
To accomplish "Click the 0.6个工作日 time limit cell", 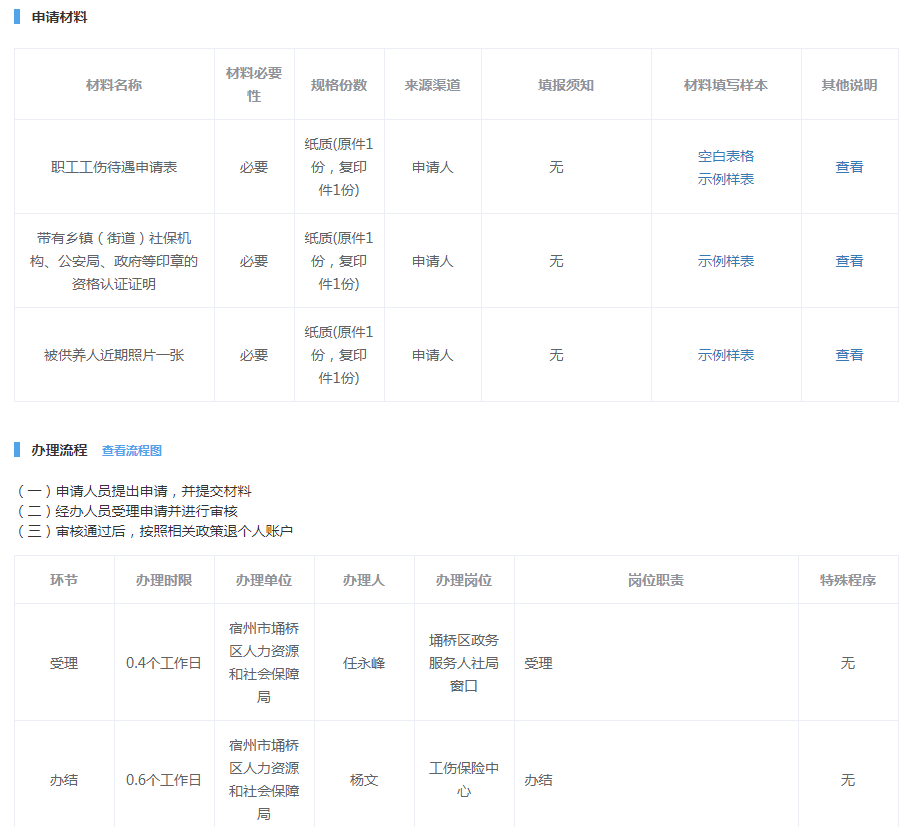I will (164, 780).
